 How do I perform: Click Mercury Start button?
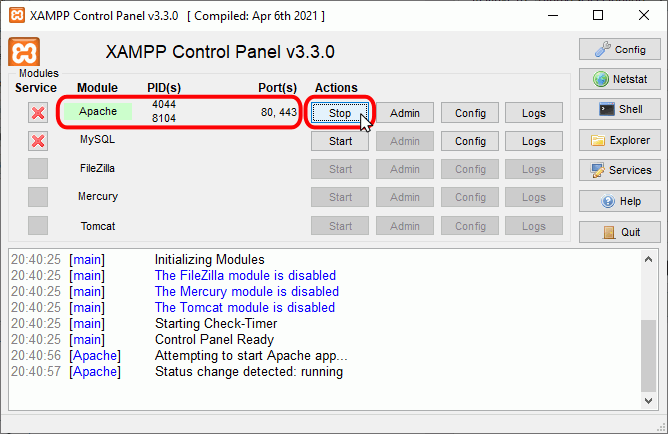[340, 197]
